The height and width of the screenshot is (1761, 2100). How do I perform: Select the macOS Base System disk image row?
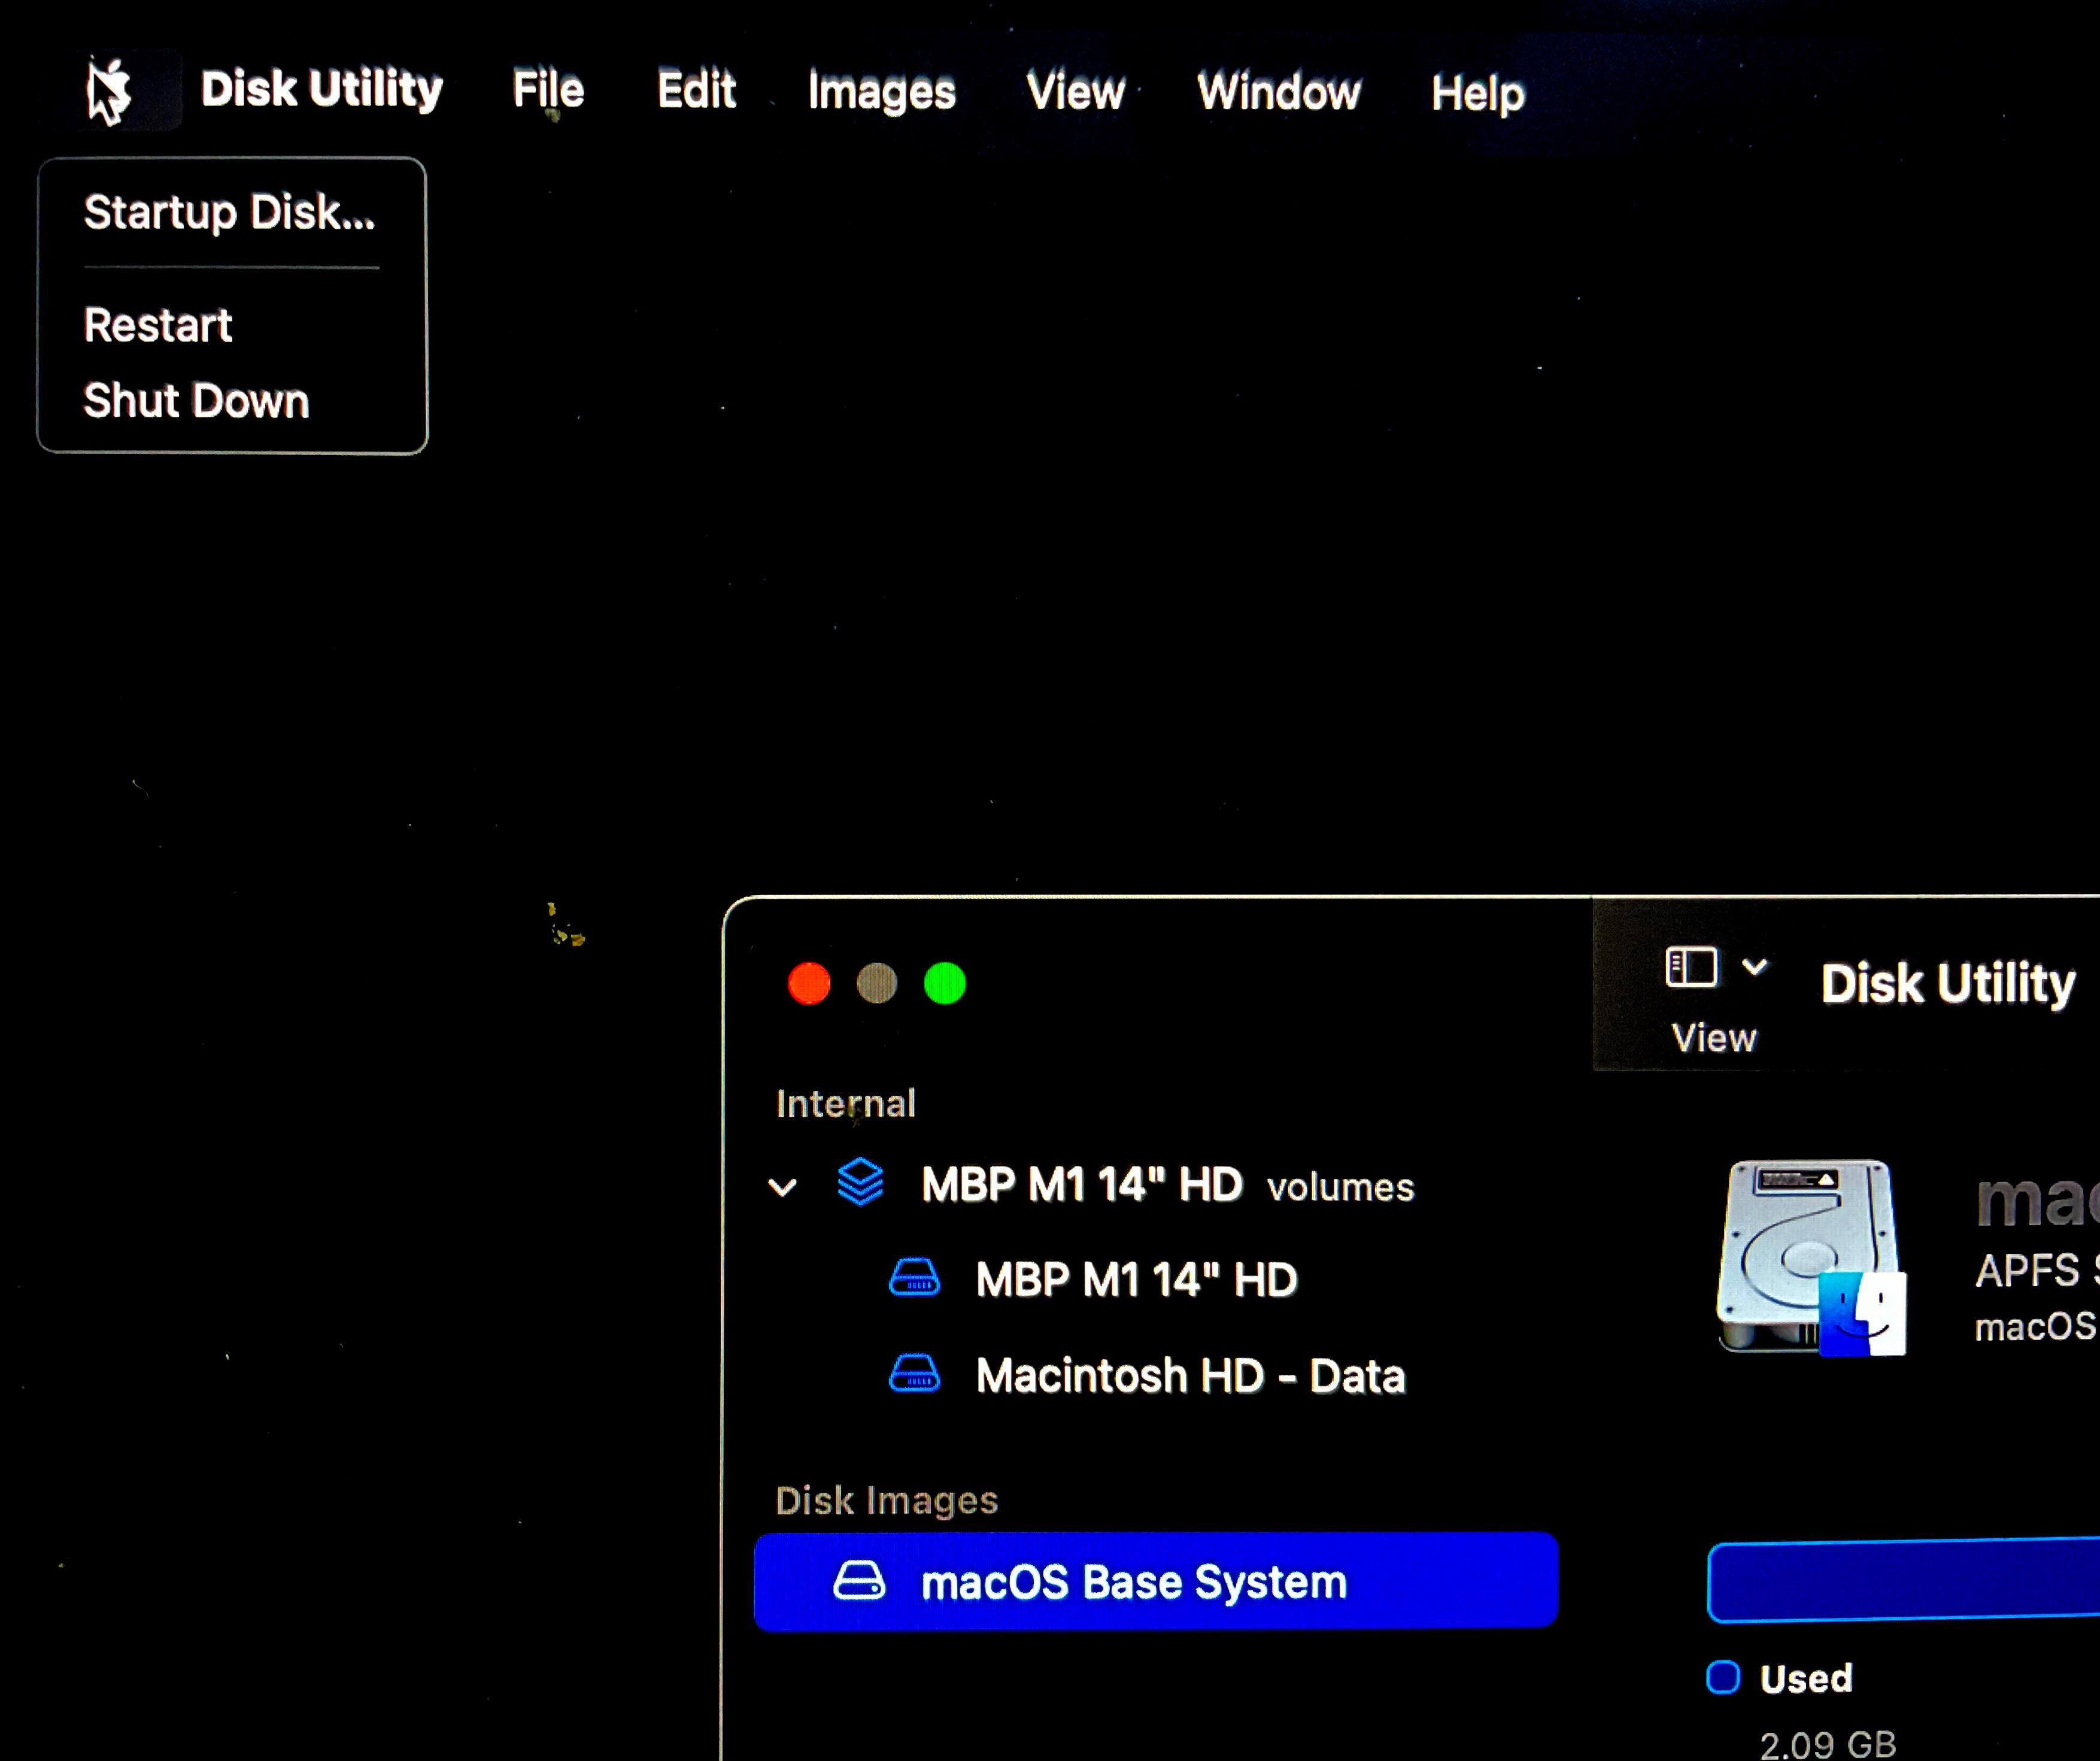pos(1155,1581)
